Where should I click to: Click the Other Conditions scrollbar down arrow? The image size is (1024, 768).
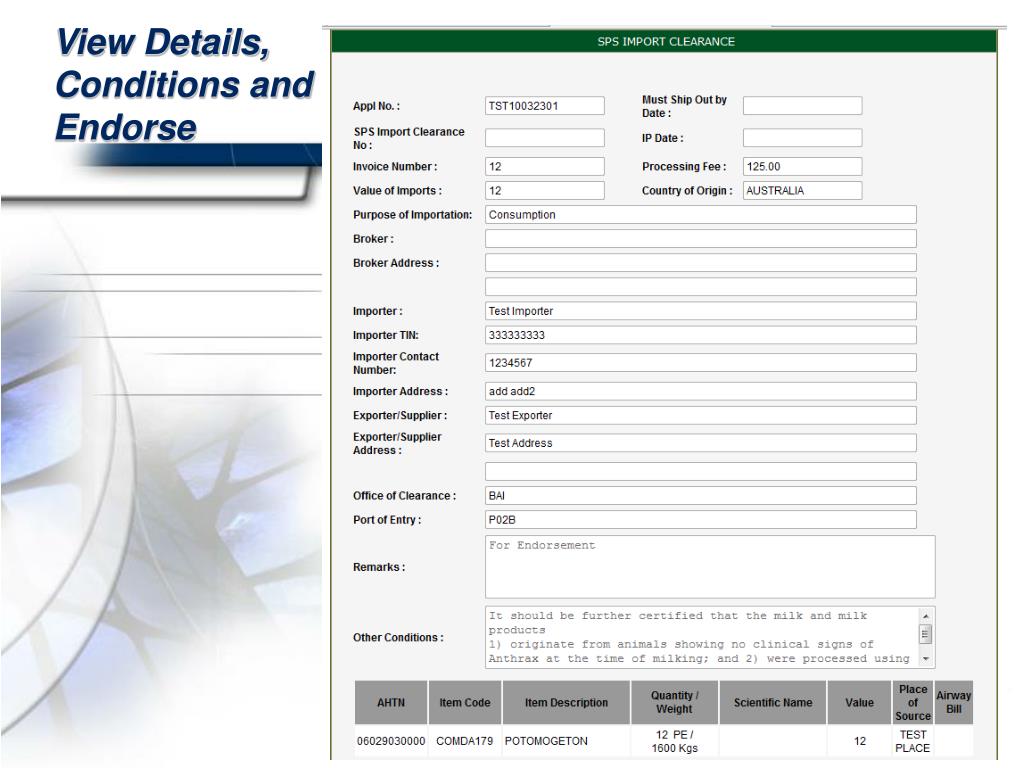pos(926,659)
